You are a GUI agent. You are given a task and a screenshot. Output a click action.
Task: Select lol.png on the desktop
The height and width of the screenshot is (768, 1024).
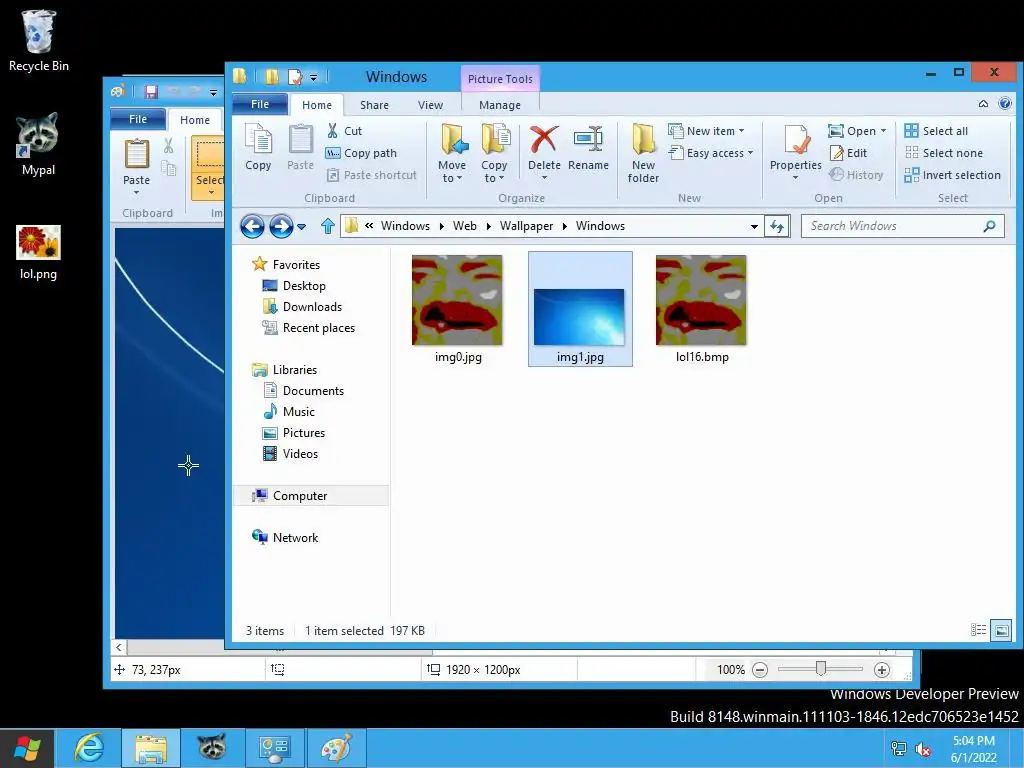coord(38,253)
